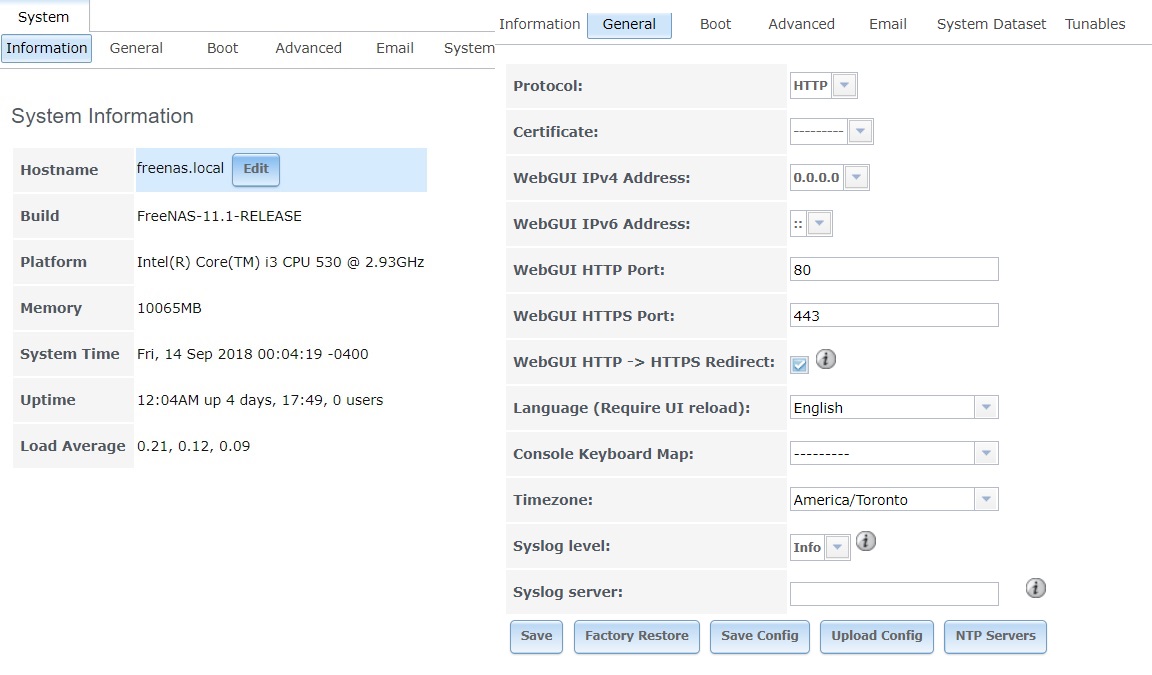The height and width of the screenshot is (675, 1152).
Task: Expand the Language selection dropdown
Action: point(986,407)
